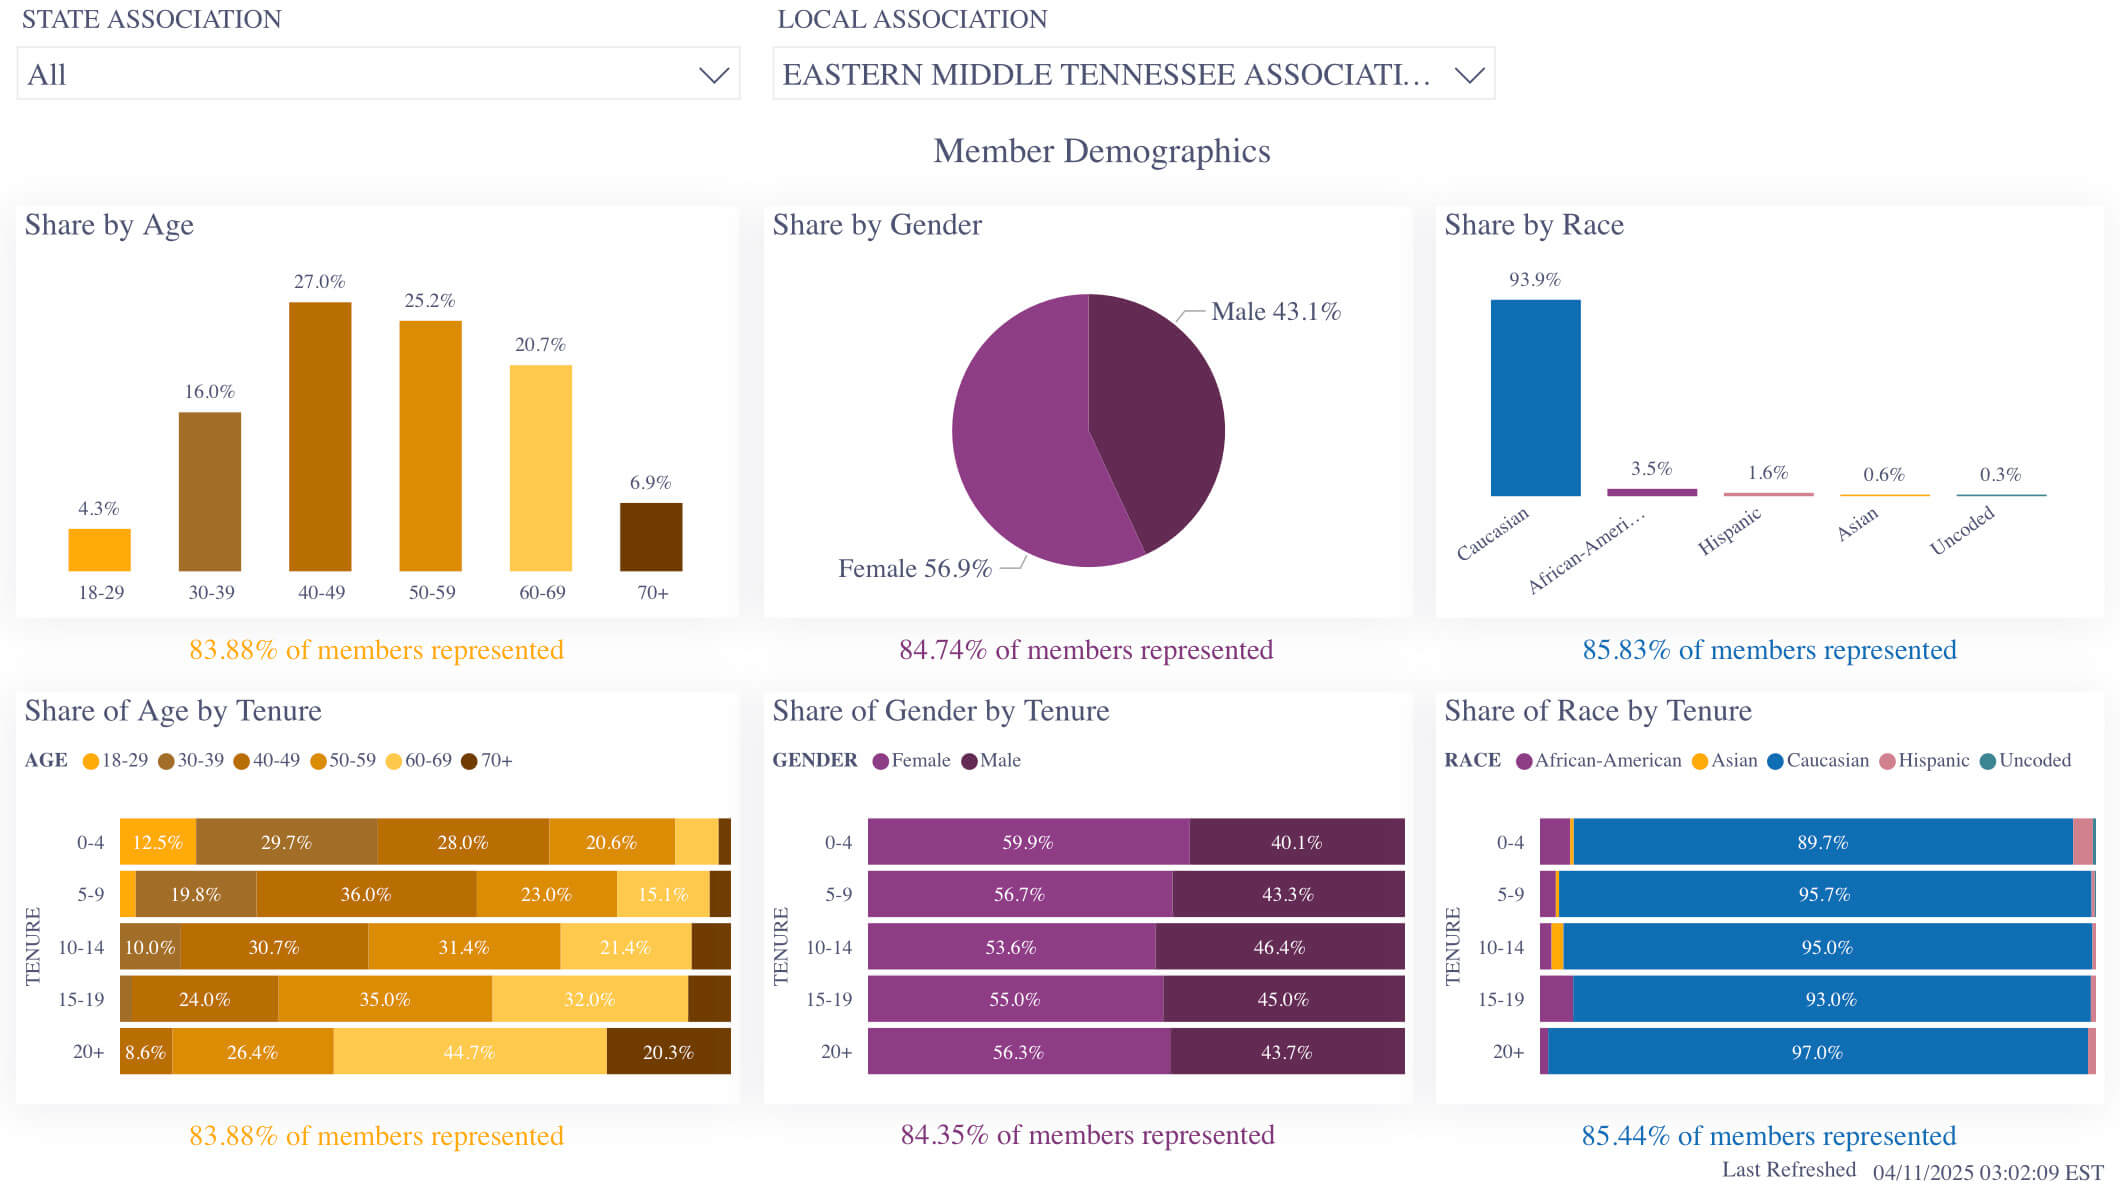This screenshot has height=1200, width=2120.
Task: Select the Male gender legend marker
Action: click(969, 761)
